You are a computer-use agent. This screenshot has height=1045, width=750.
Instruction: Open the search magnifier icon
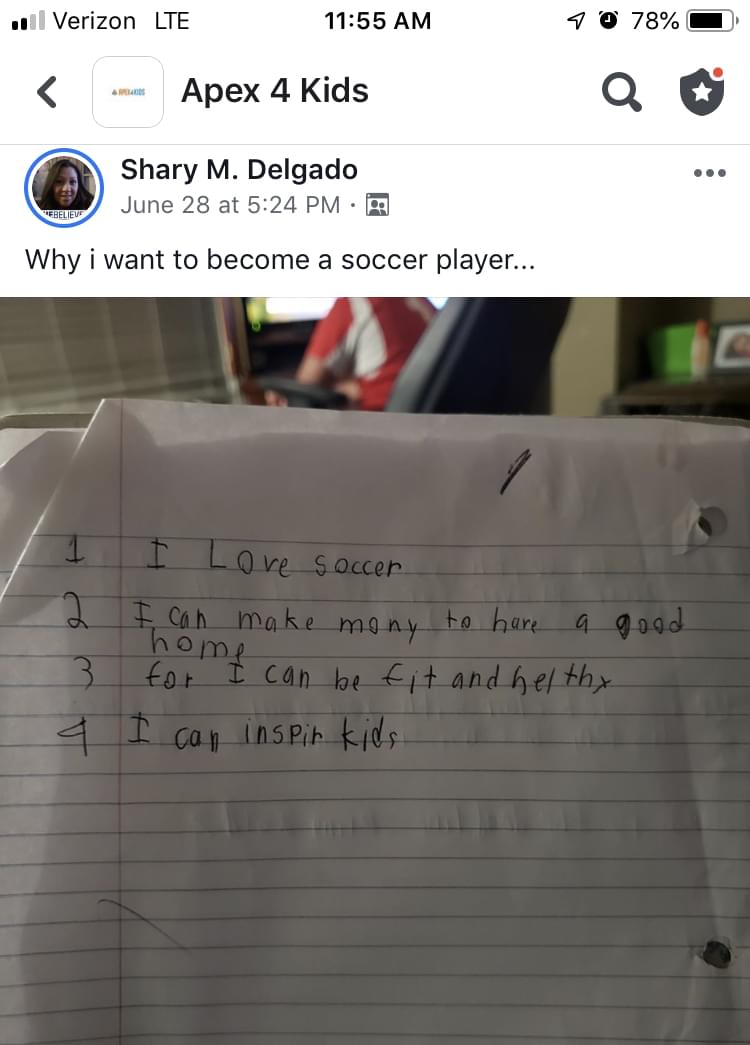tap(621, 91)
